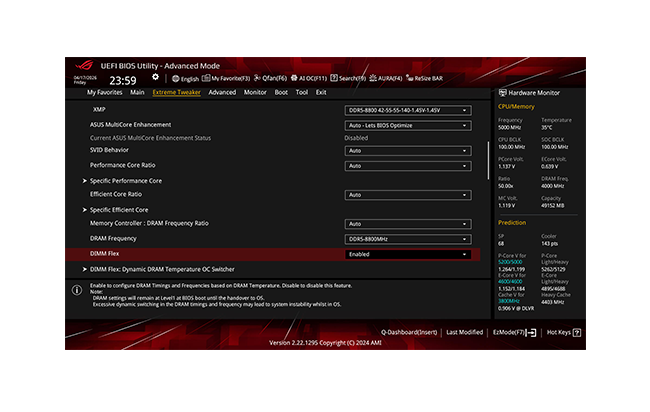Open Performance Core Ratio dropdown

408,166
